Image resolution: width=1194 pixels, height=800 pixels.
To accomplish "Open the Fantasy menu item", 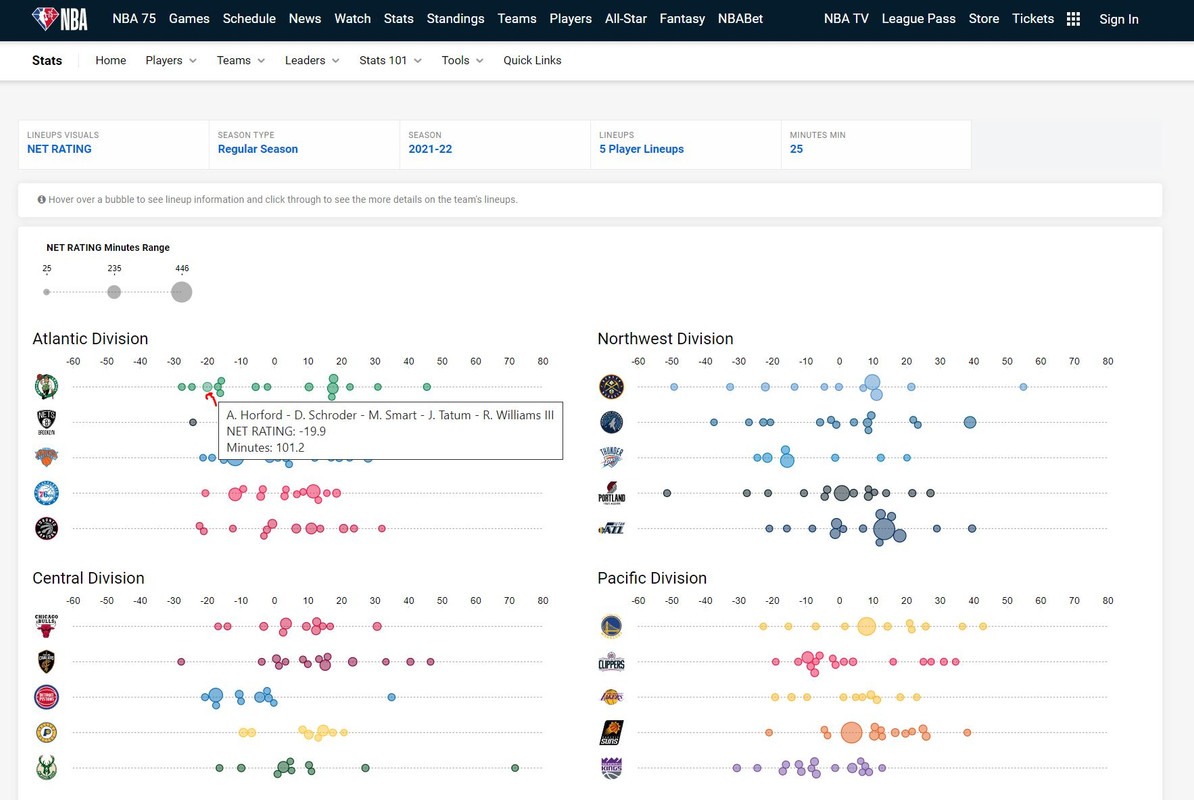I will [x=682, y=19].
